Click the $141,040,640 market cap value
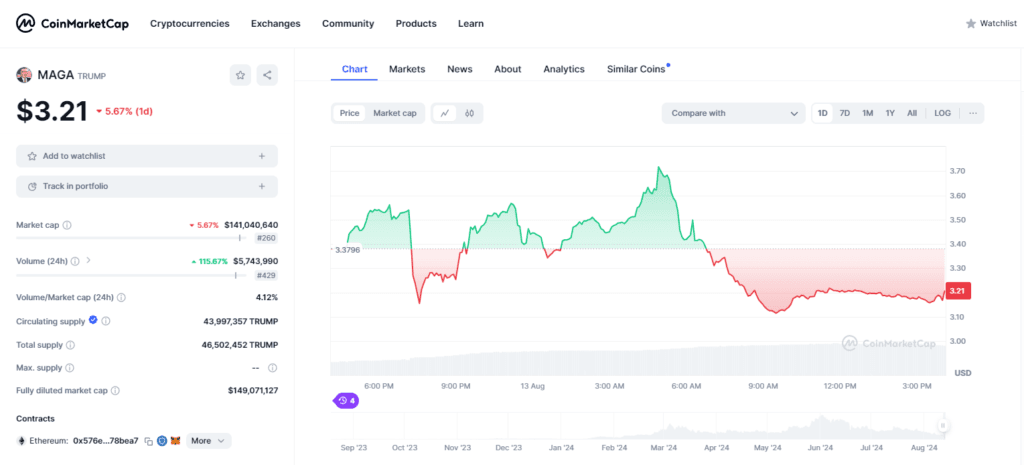Screen dimensions: 1024x465 [251, 225]
